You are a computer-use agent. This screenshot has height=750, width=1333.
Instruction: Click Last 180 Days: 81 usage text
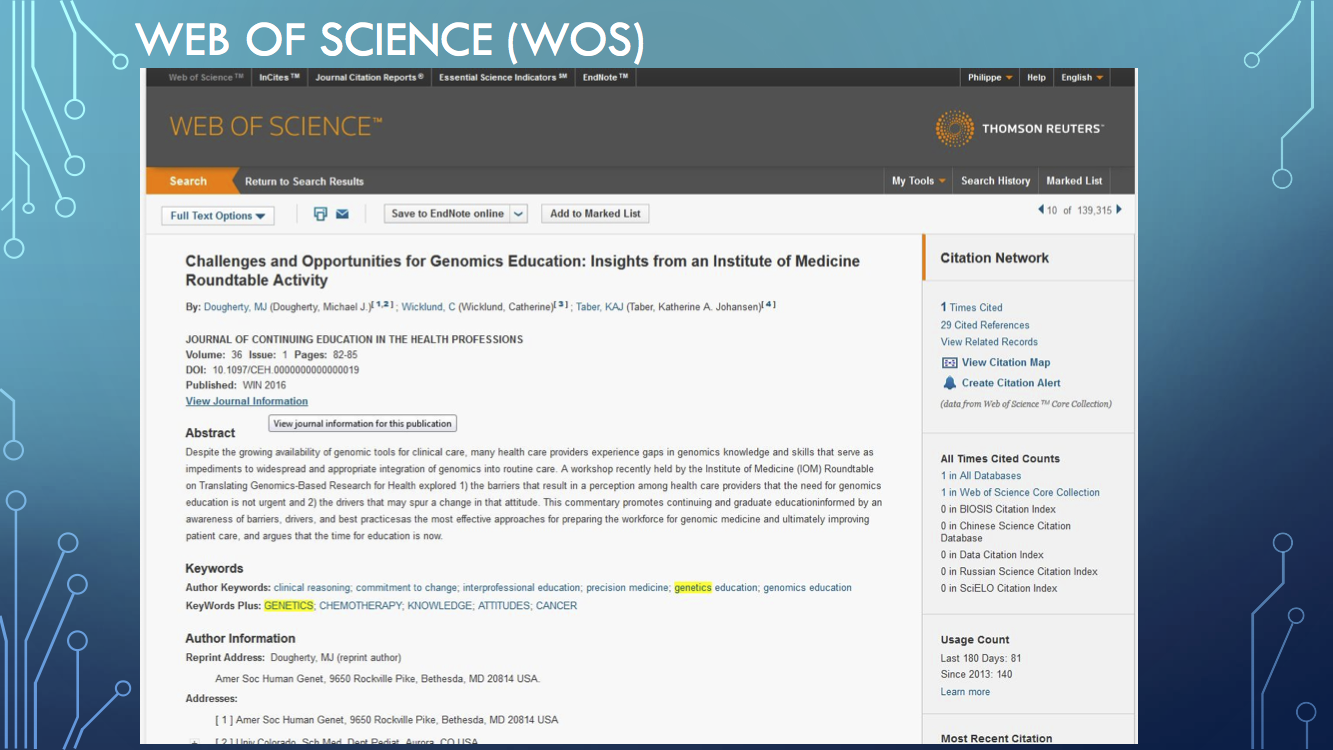[x=981, y=659]
